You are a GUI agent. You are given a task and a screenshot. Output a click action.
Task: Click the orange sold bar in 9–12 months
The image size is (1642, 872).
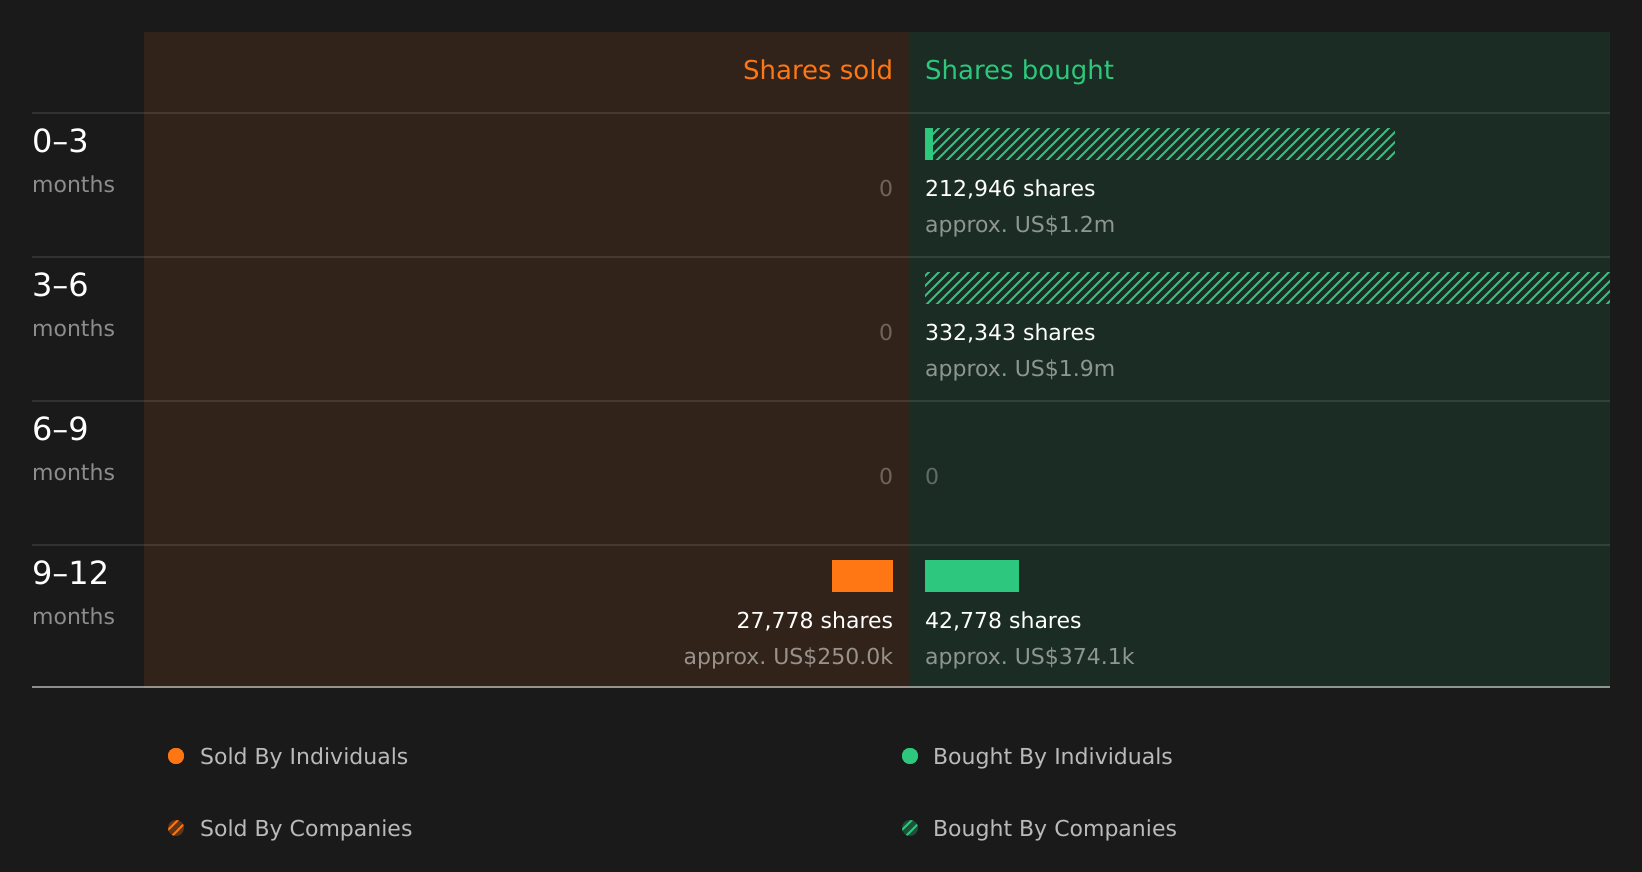tap(862, 576)
